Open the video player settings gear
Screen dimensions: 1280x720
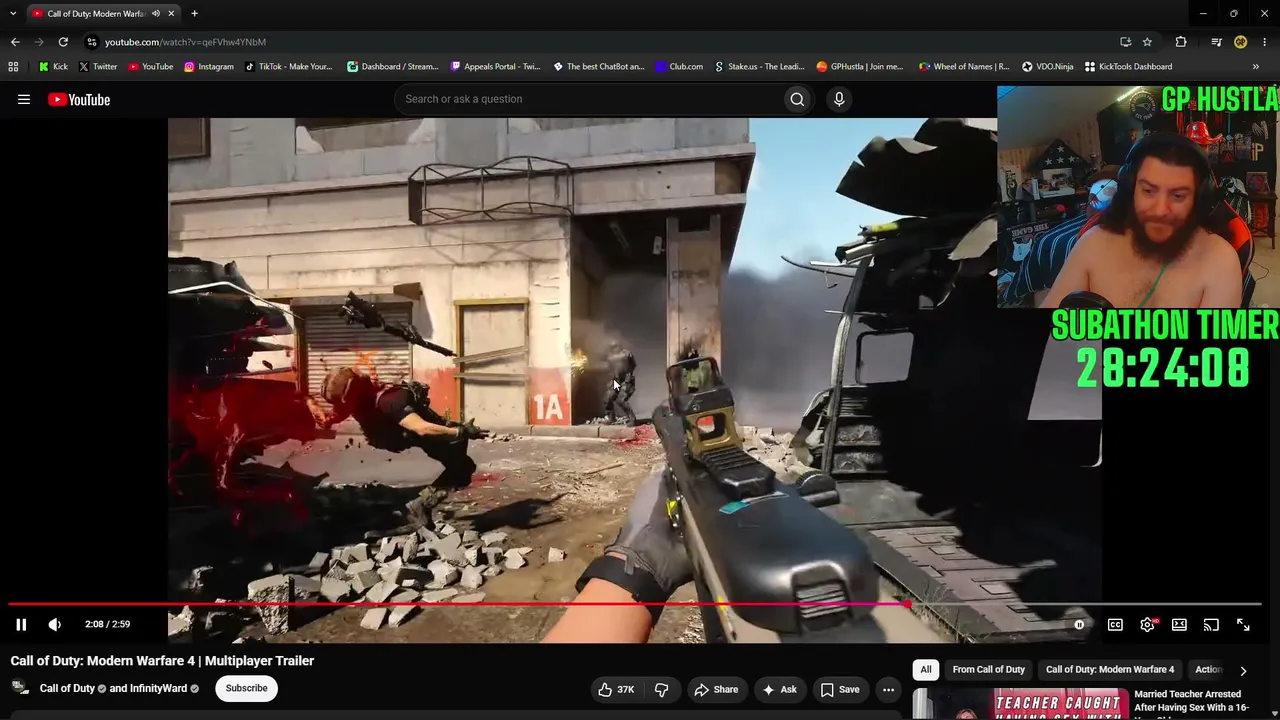coord(1148,625)
